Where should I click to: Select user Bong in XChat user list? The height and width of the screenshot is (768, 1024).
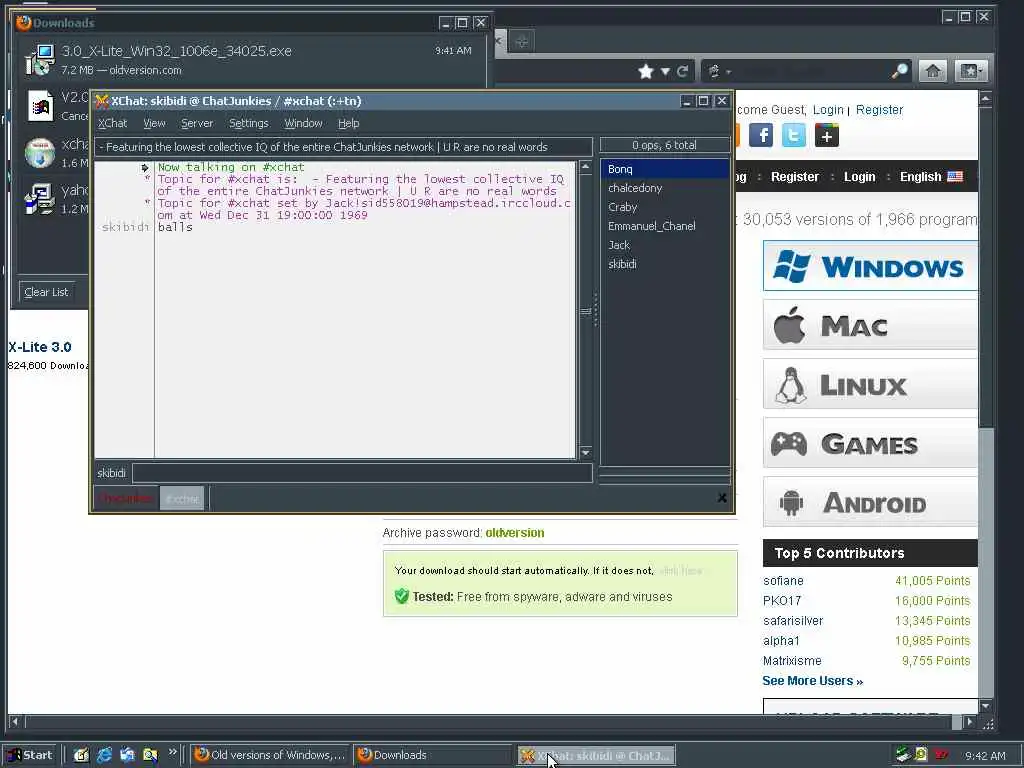point(664,169)
